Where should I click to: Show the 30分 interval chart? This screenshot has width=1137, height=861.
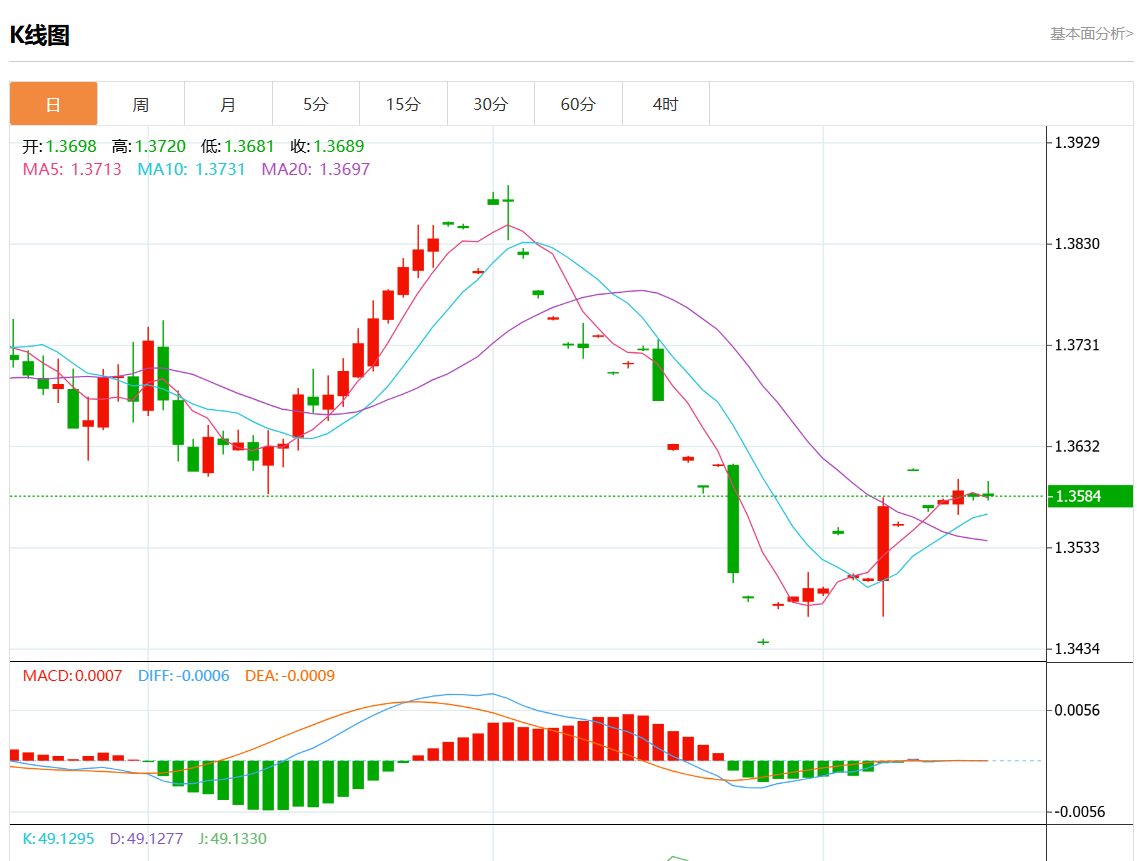point(491,104)
